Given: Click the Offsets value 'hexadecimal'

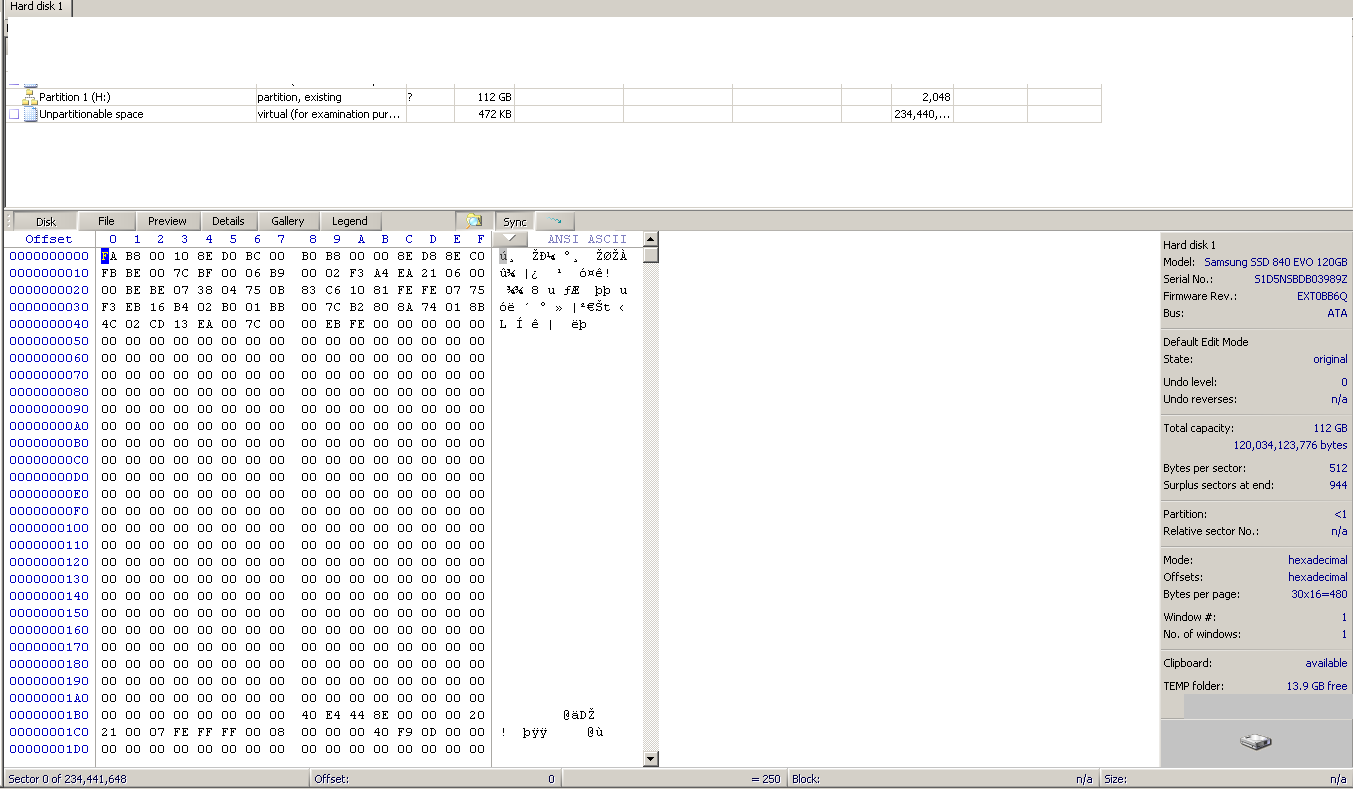Looking at the screenshot, I should [1317, 577].
